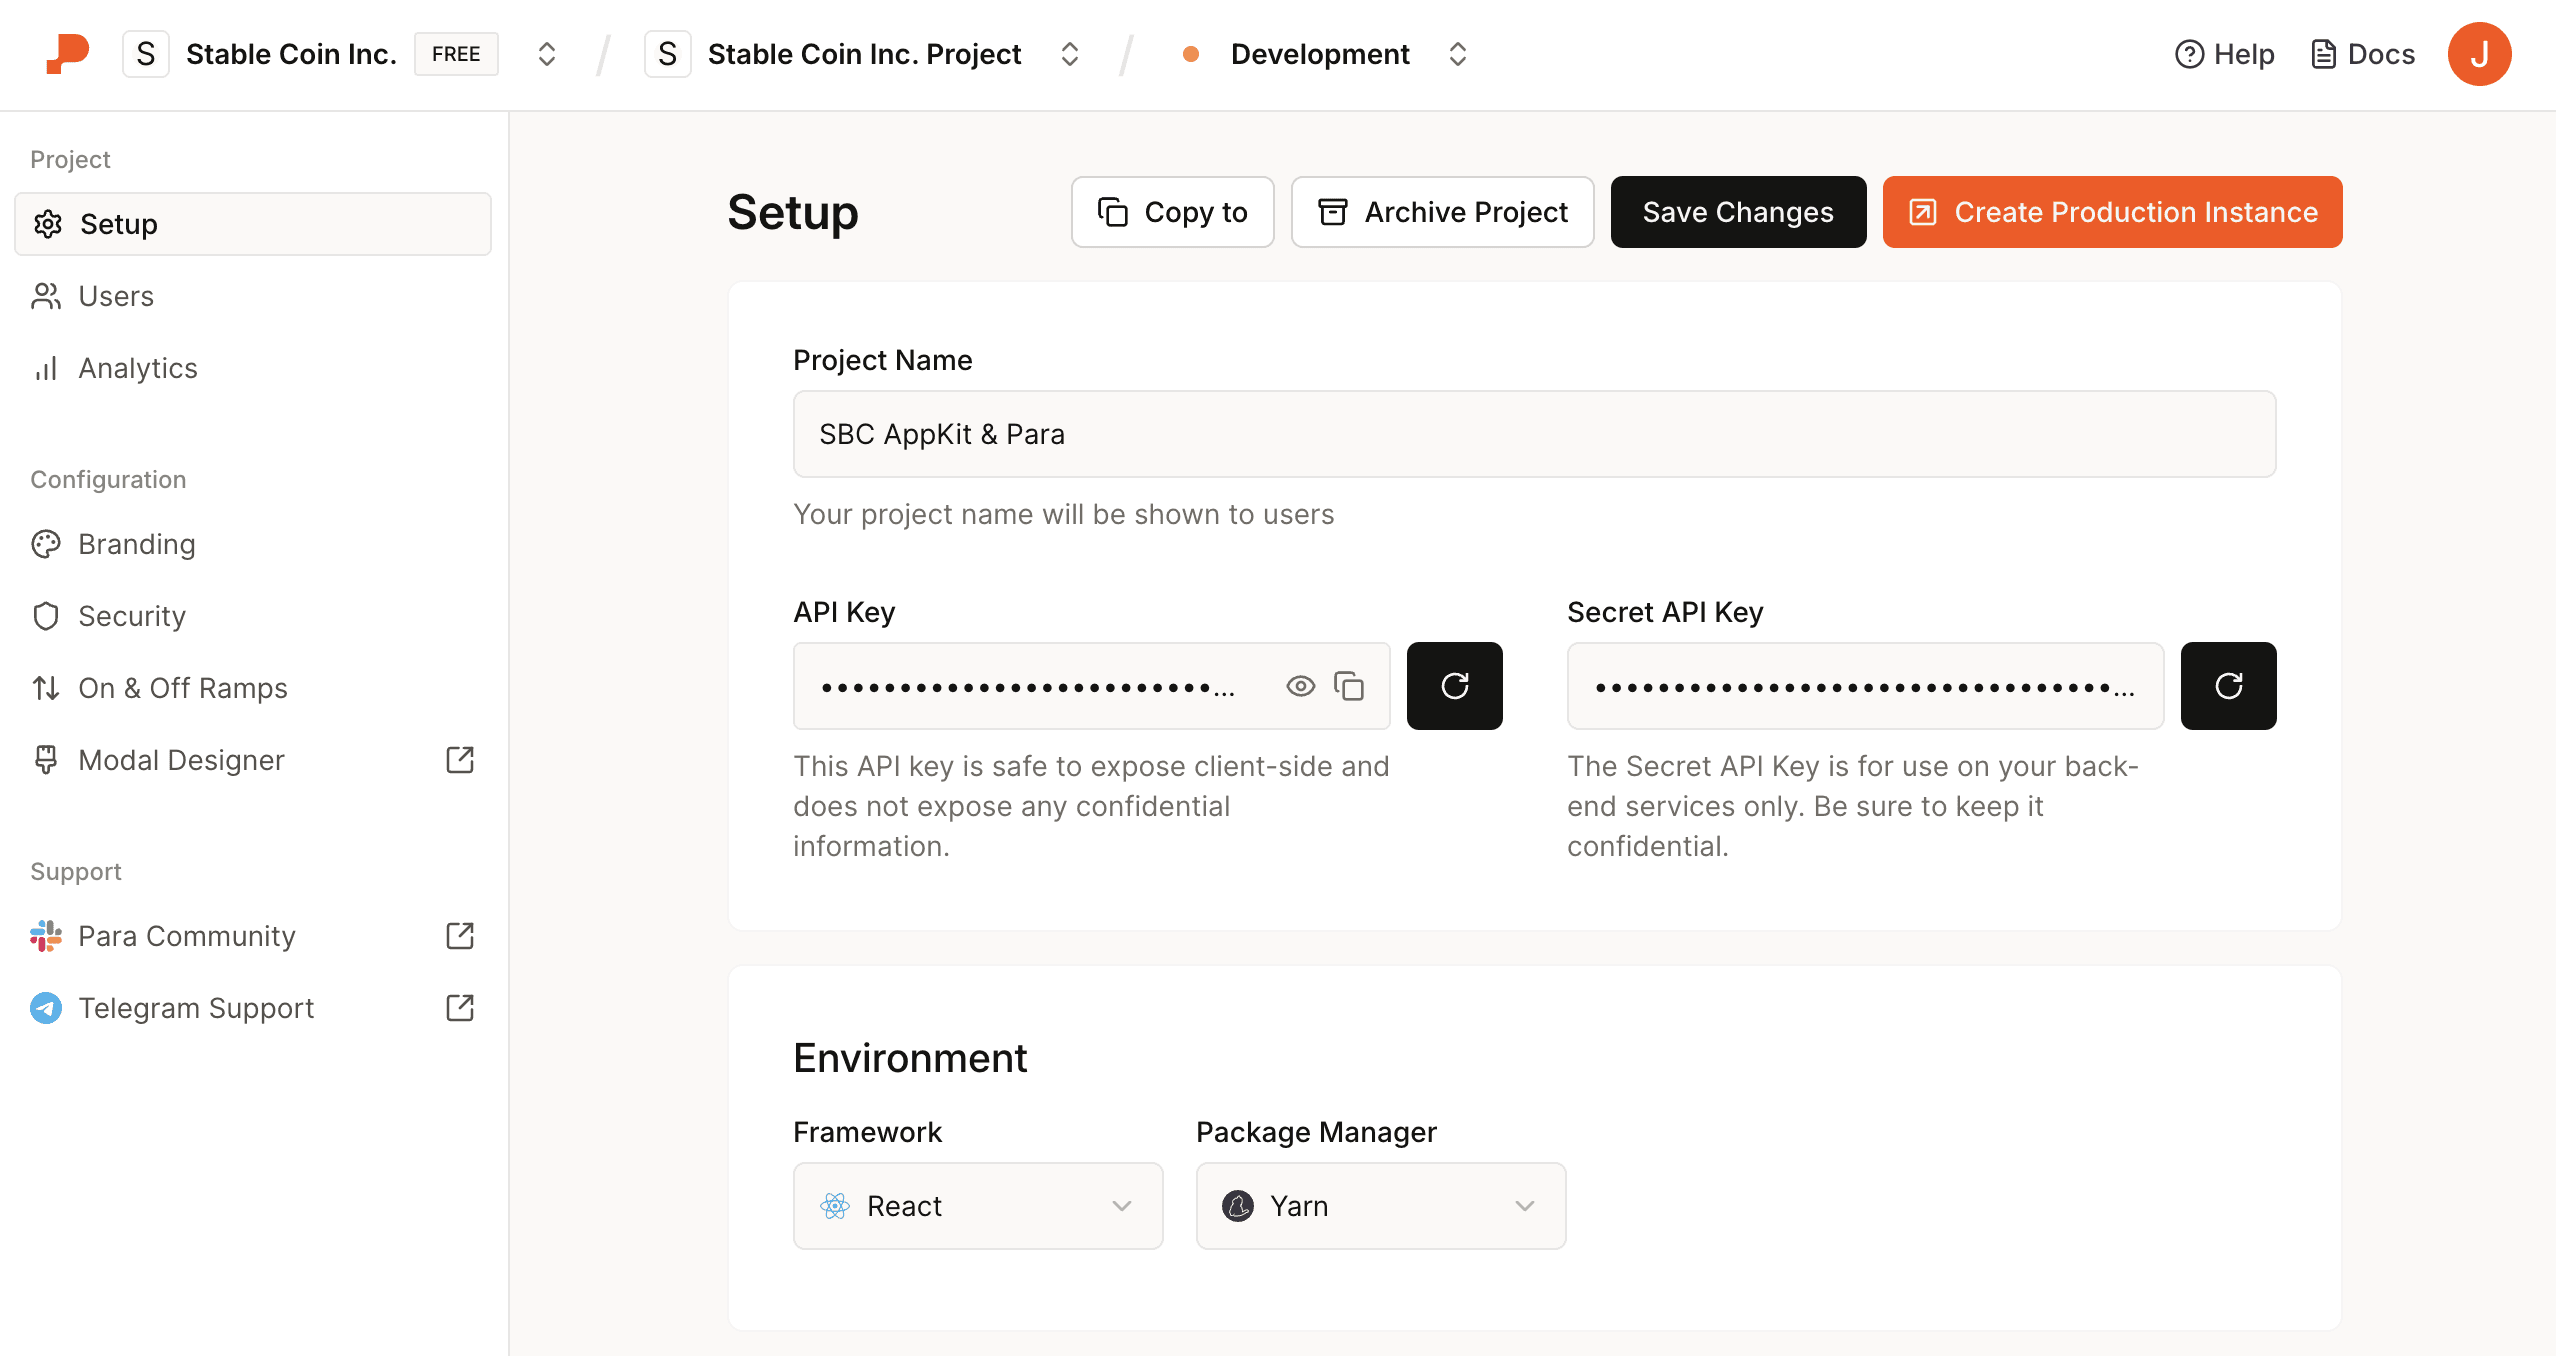
Task: Open the user avatar J menu
Action: point(2479,54)
